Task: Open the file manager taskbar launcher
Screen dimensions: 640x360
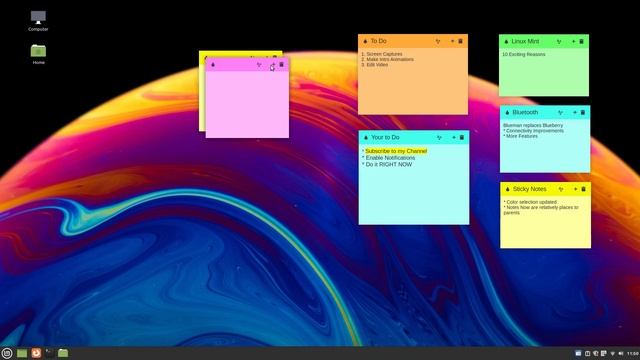Action: (x=63, y=353)
